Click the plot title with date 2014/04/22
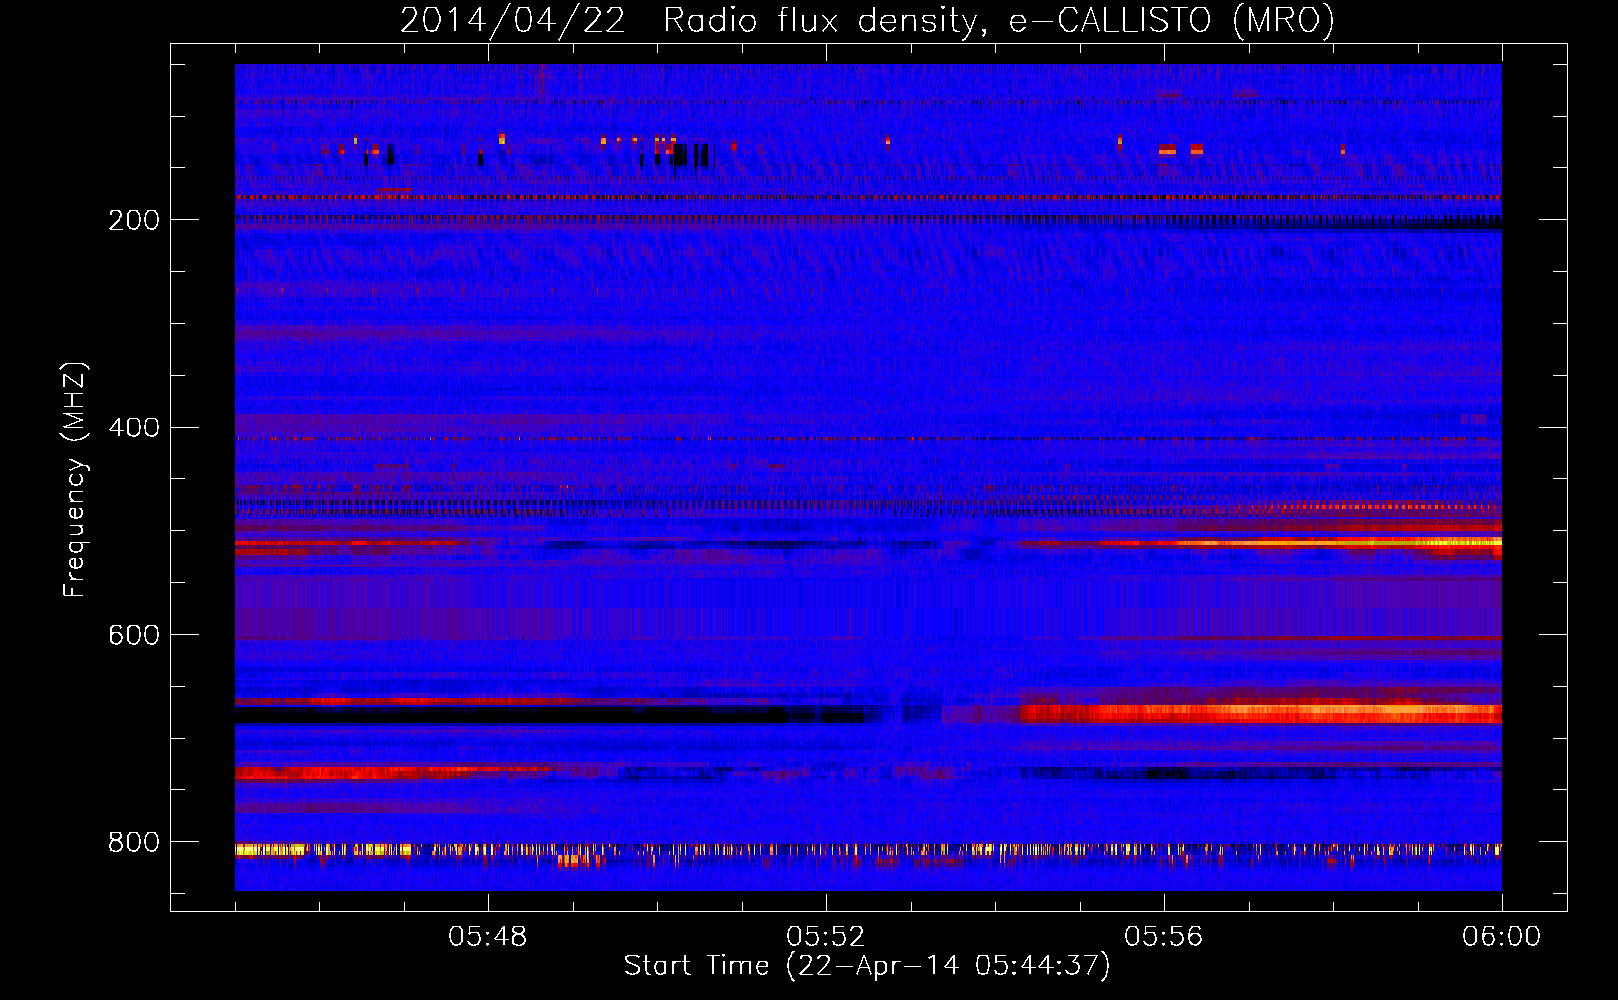 click(867, 21)
